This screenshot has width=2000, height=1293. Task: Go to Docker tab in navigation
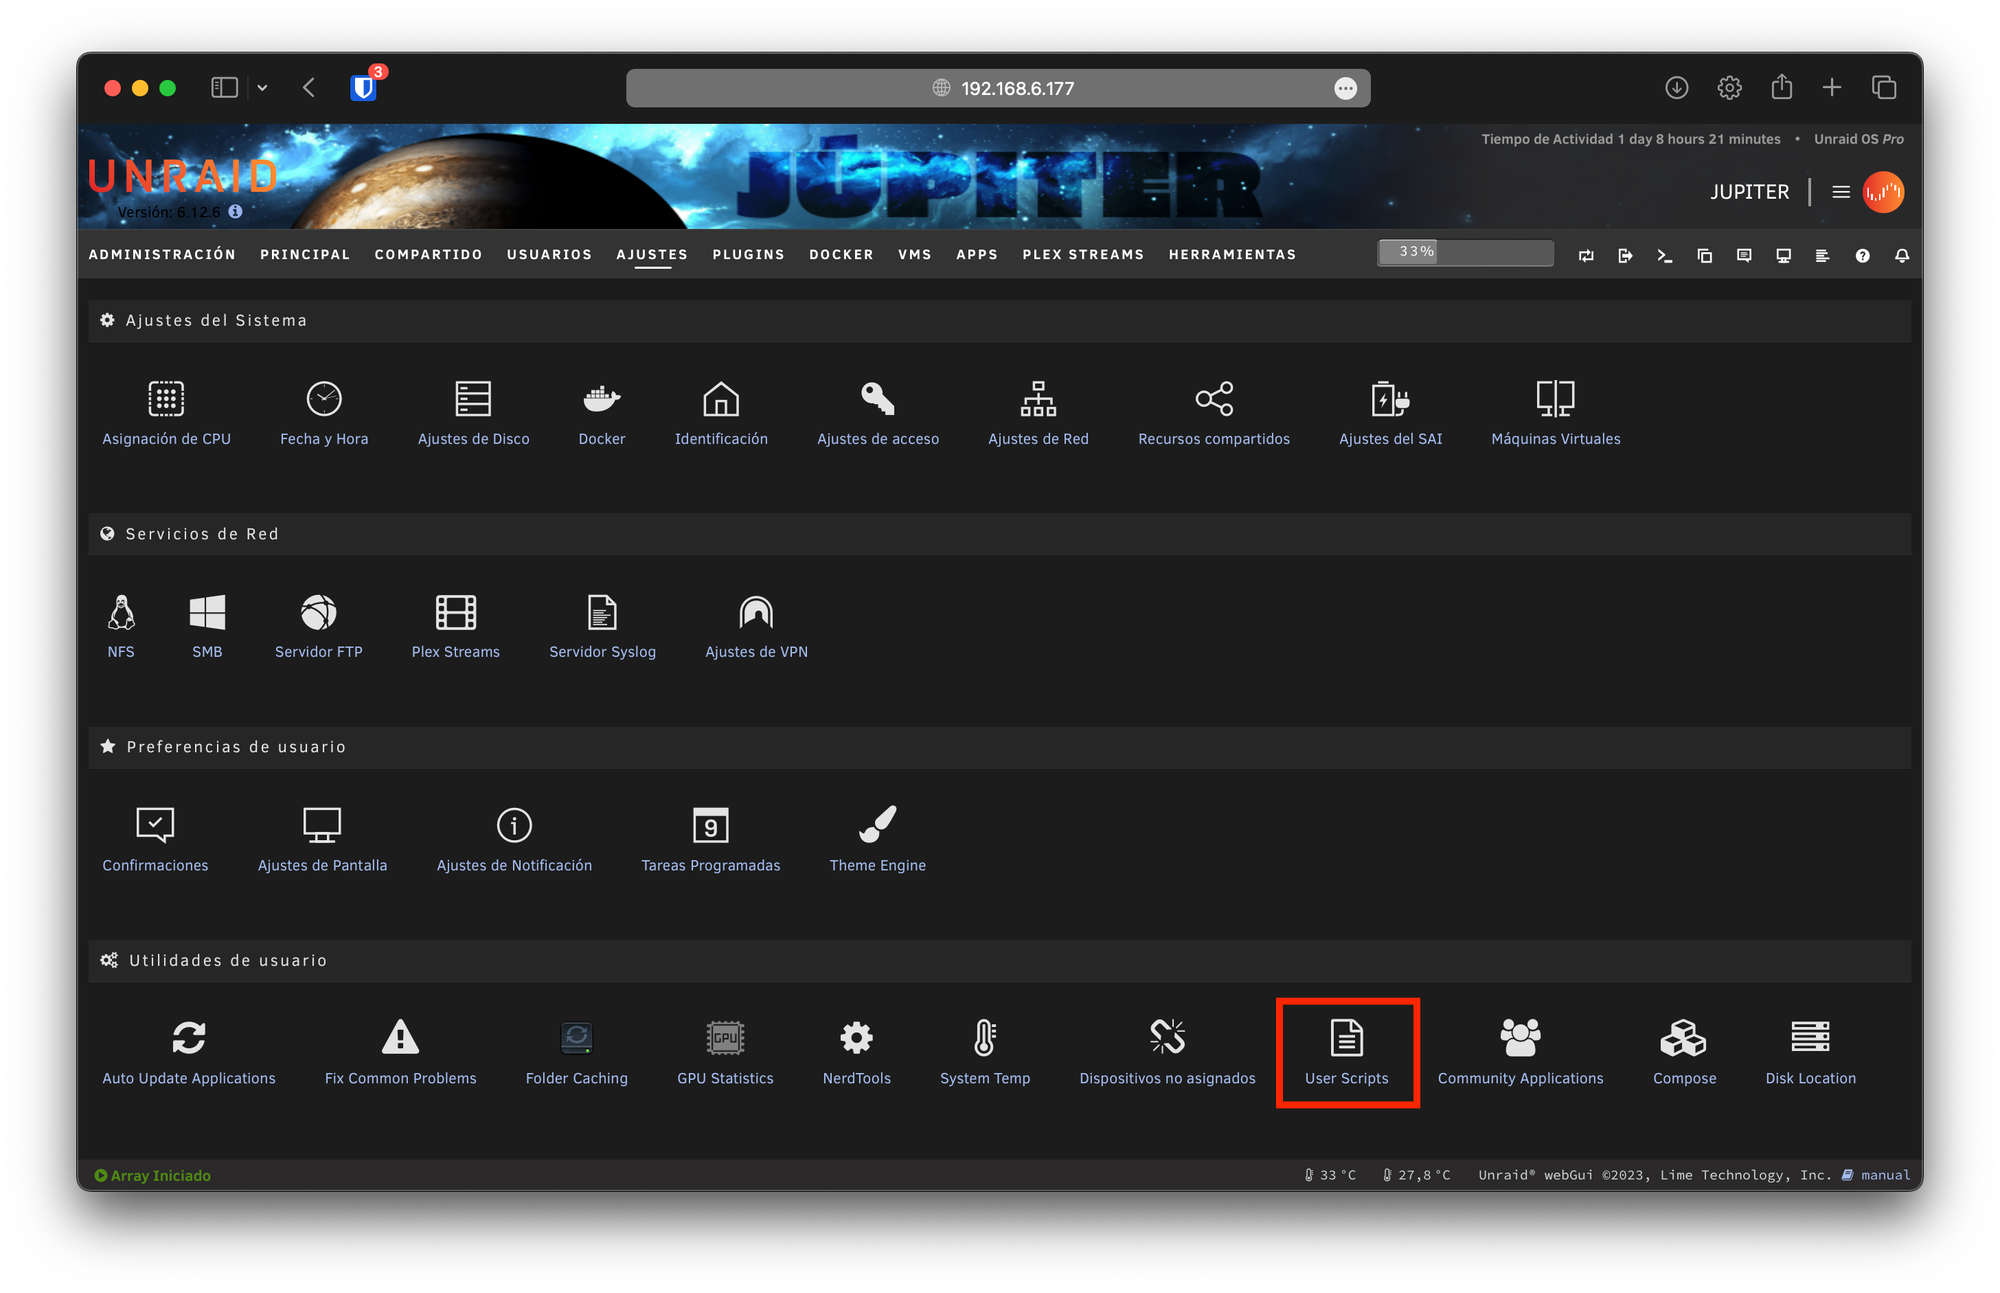[x=841, y=254]
